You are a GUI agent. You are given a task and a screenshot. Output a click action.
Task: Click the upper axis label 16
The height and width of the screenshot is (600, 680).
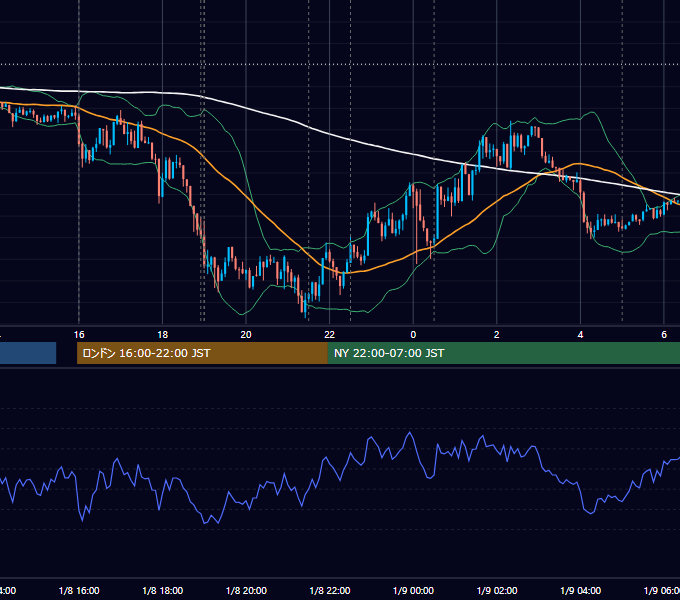point(79,334)
